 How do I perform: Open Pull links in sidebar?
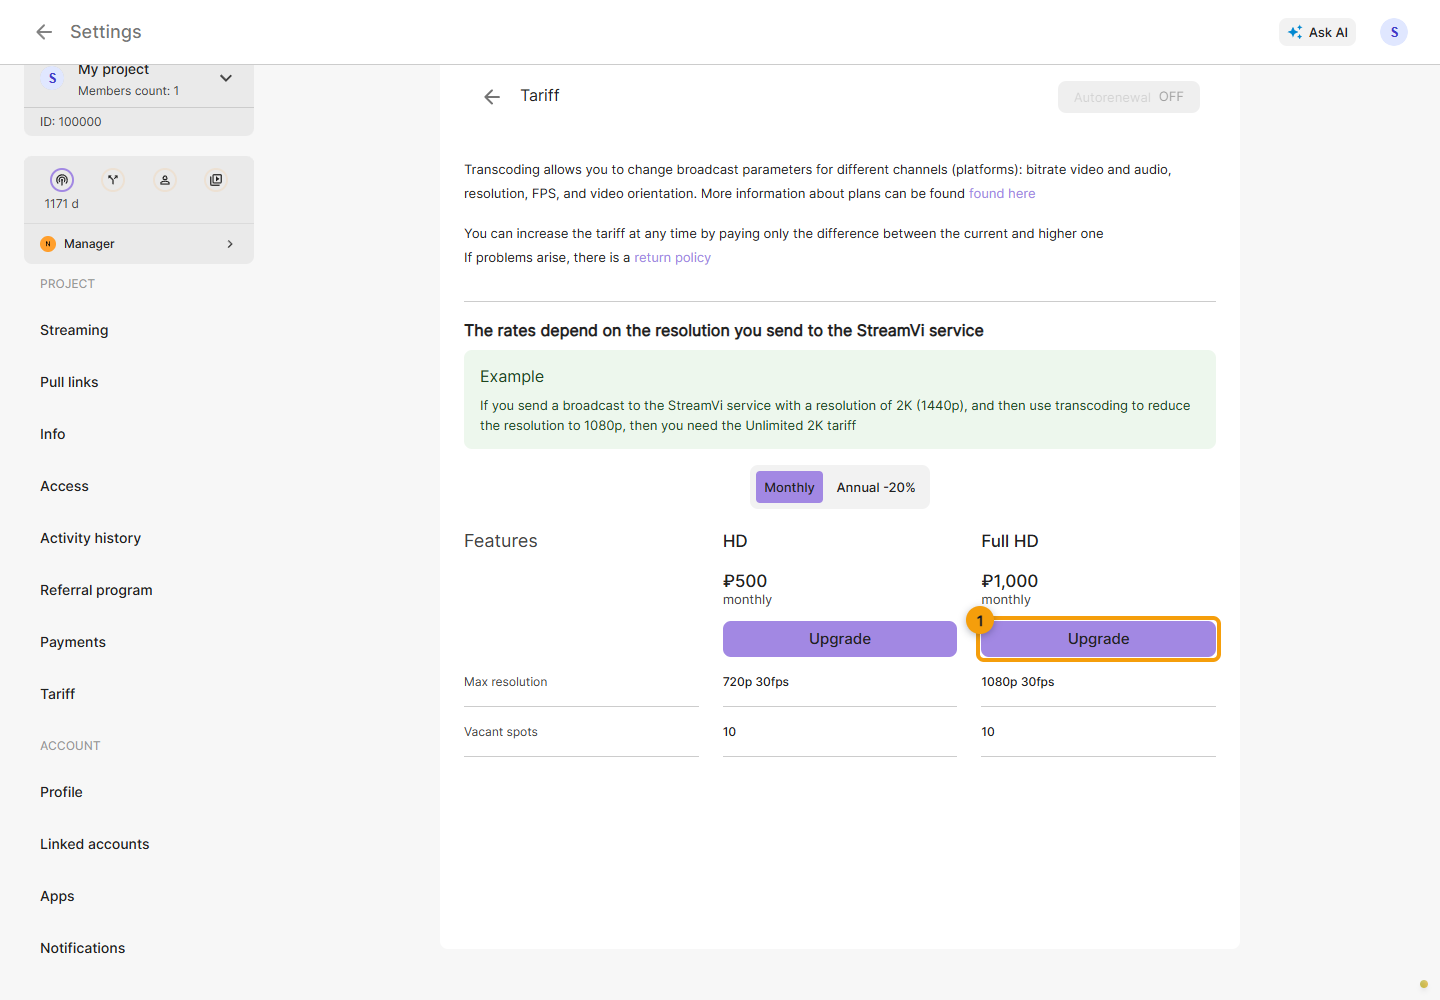(x=69, y=382)
